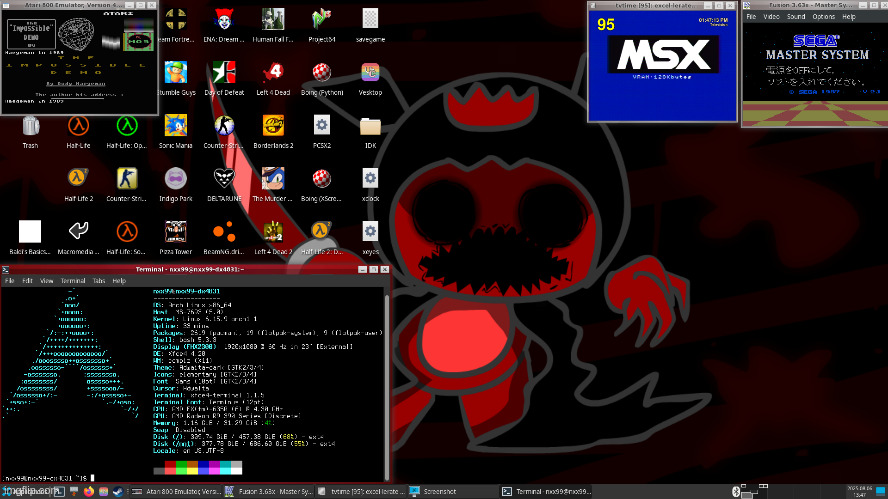
Task: Open the Vesktop desktop icon
Action: click(x=370, y=72)
